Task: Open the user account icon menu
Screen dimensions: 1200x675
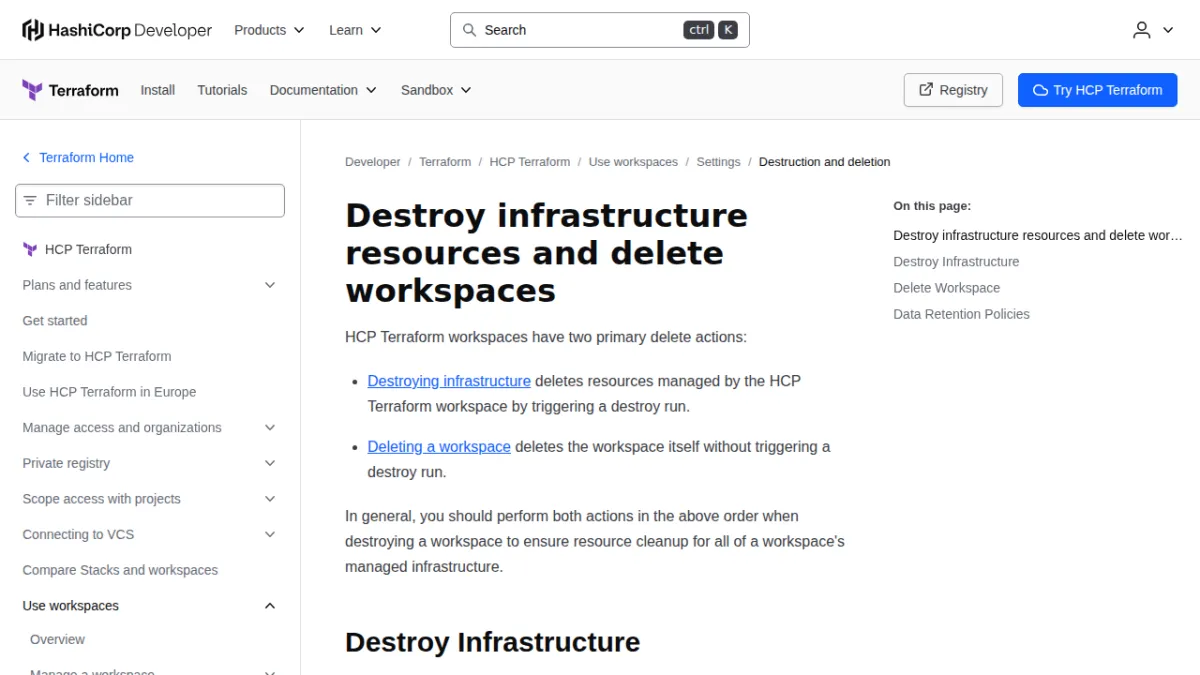Action: tap(1153, 30)
